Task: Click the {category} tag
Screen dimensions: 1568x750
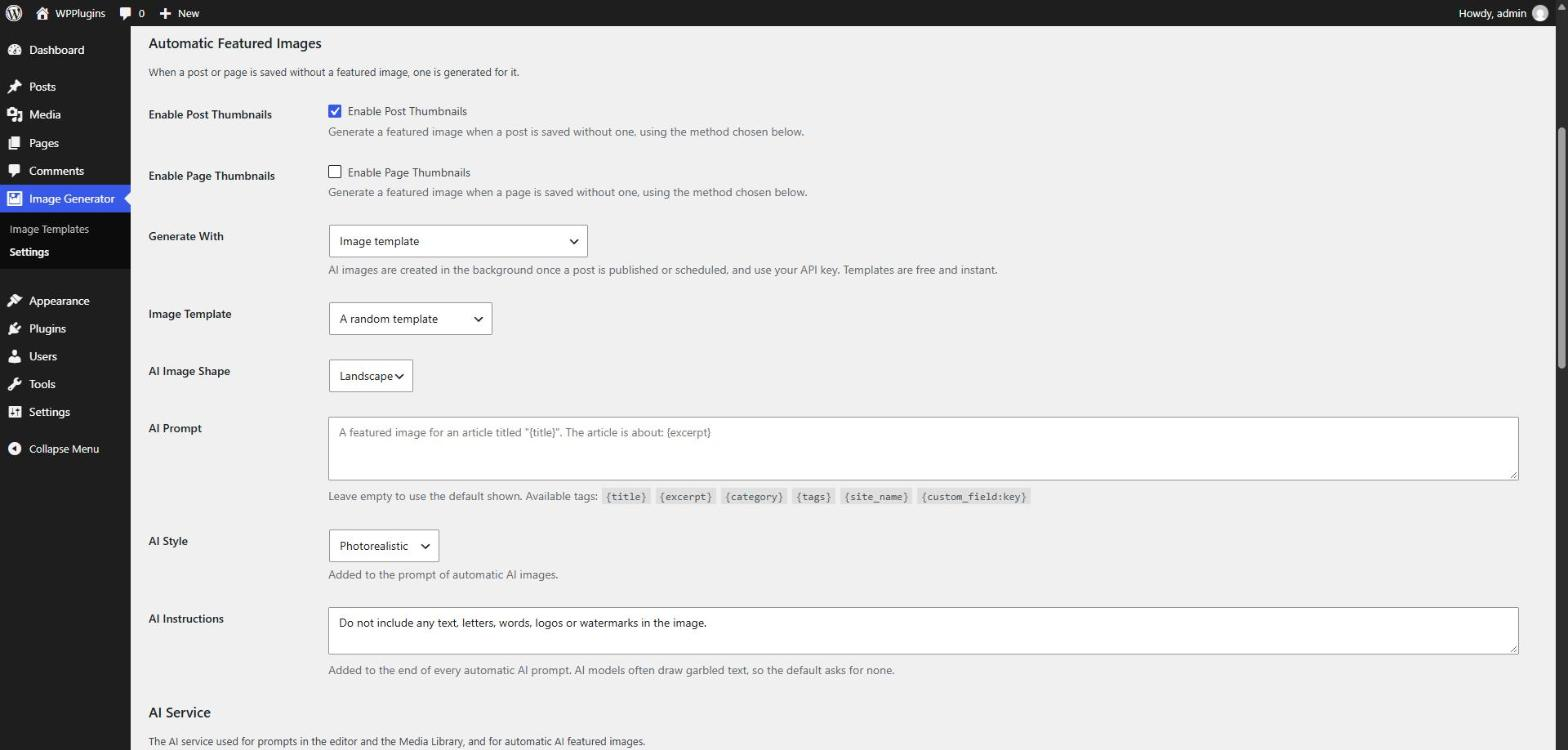Action: [754, 496]
